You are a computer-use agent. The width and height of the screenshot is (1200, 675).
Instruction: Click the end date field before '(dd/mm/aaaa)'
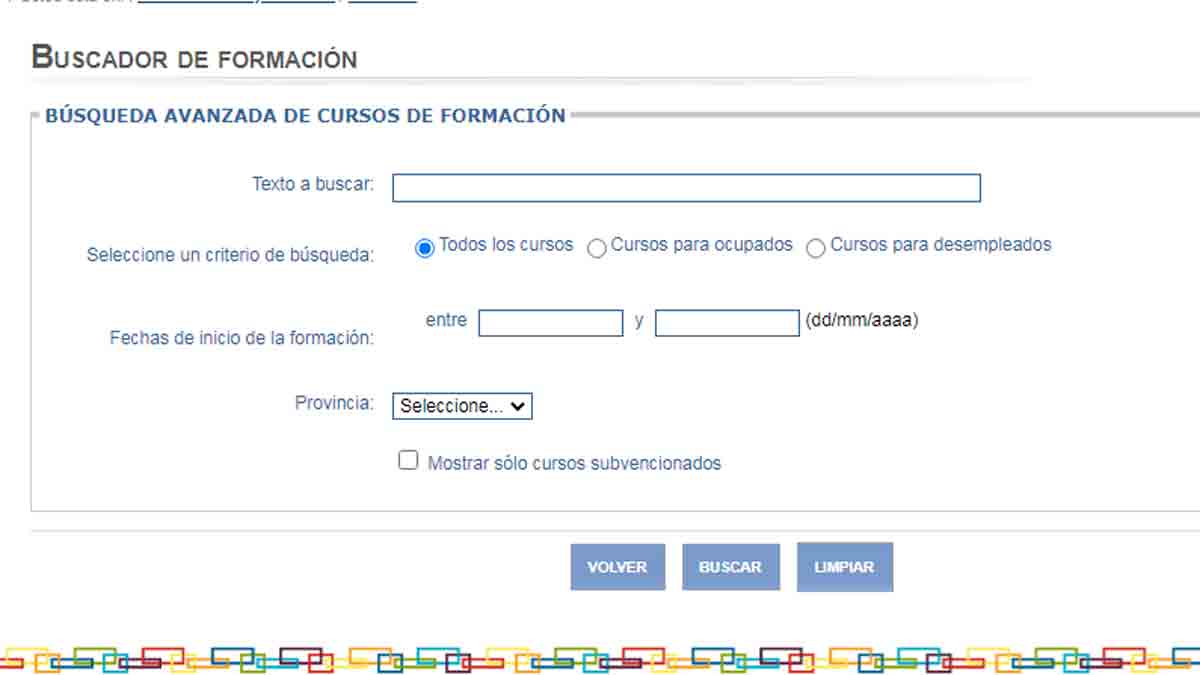pos(727,323)
